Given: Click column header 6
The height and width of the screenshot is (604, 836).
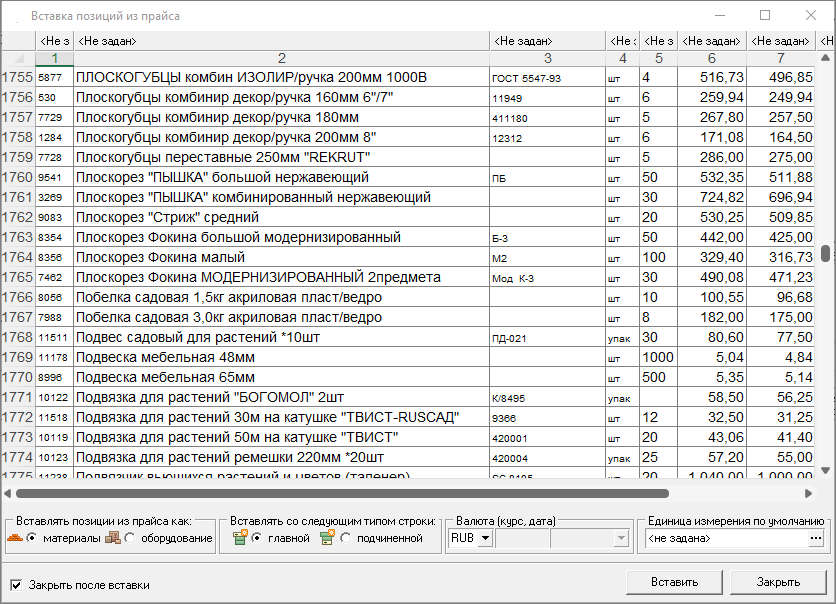Looking at the screenshot, I should pyautogui.click(x=712, y=58).
